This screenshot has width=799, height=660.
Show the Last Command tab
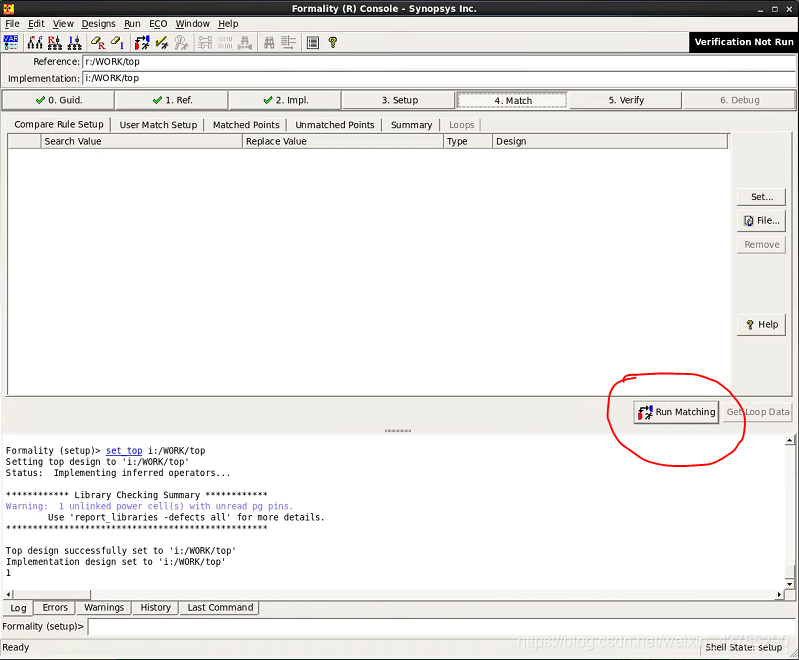pos(220,608)
